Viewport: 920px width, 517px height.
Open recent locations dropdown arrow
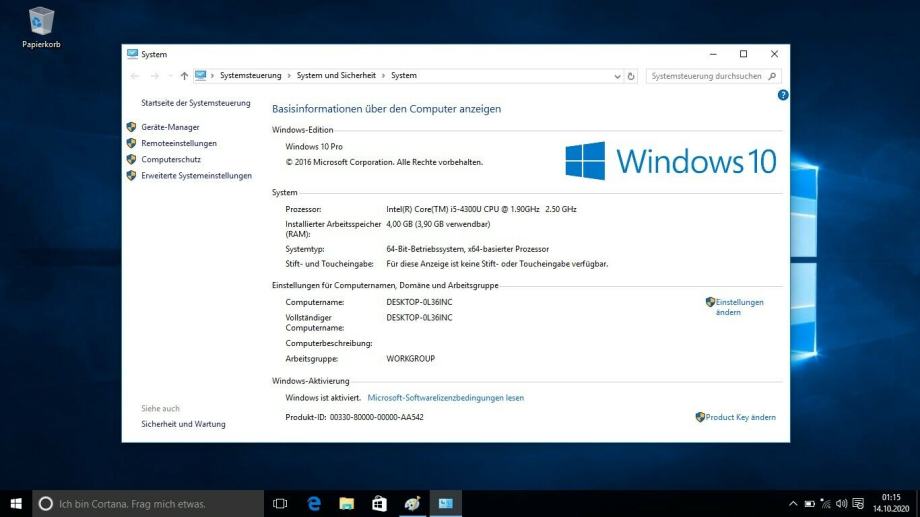[170, 76]
